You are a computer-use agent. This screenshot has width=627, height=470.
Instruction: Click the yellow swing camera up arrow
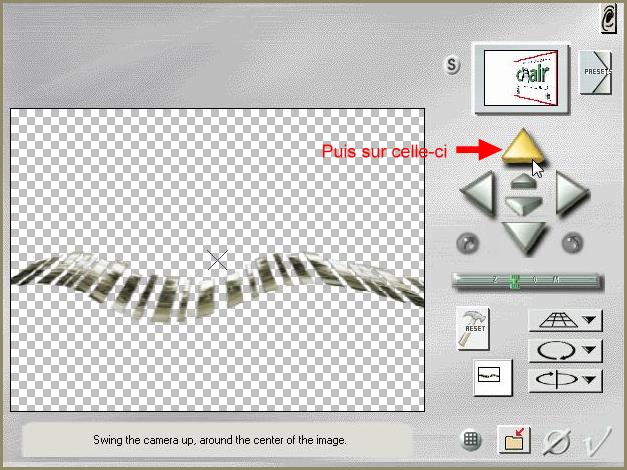point(525,149)
